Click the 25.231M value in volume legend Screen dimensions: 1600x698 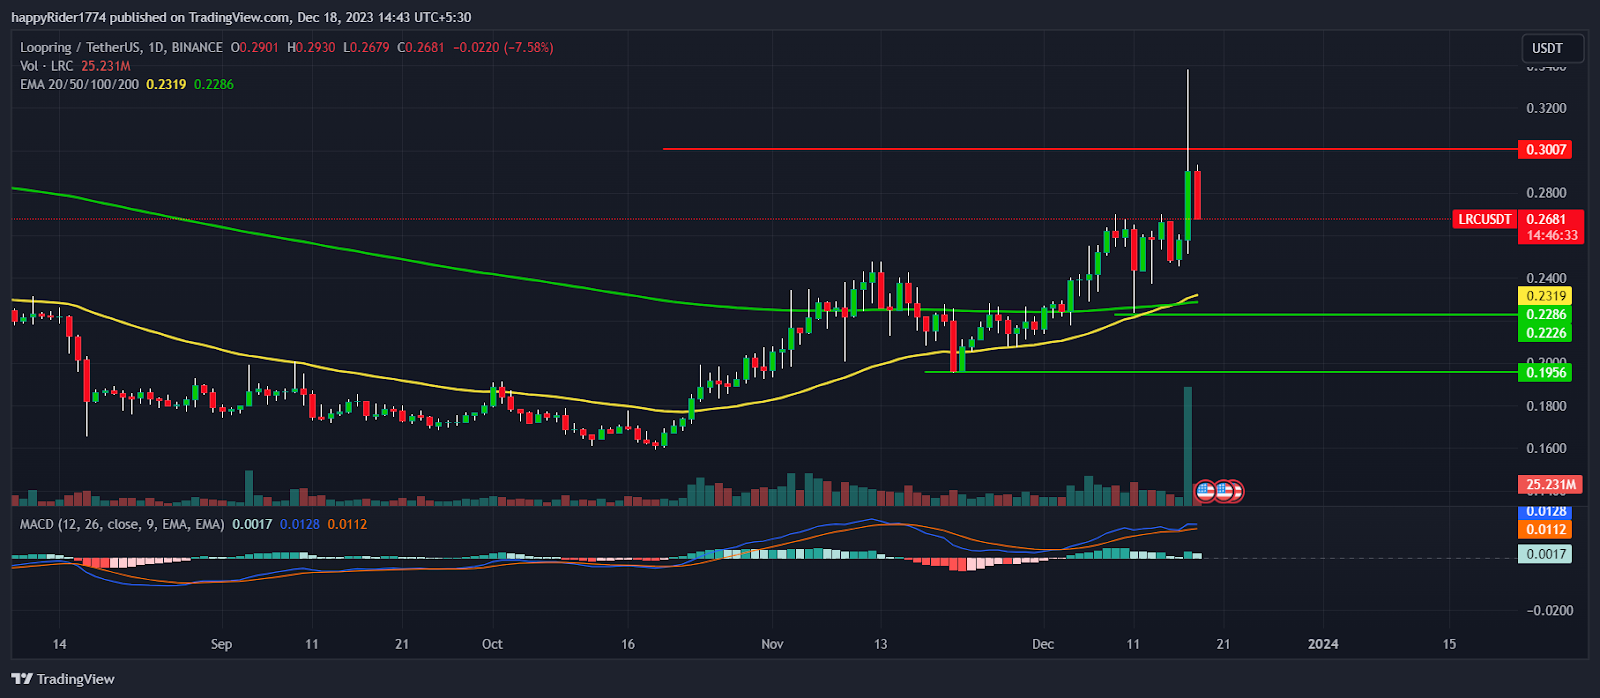click(106, 66)
